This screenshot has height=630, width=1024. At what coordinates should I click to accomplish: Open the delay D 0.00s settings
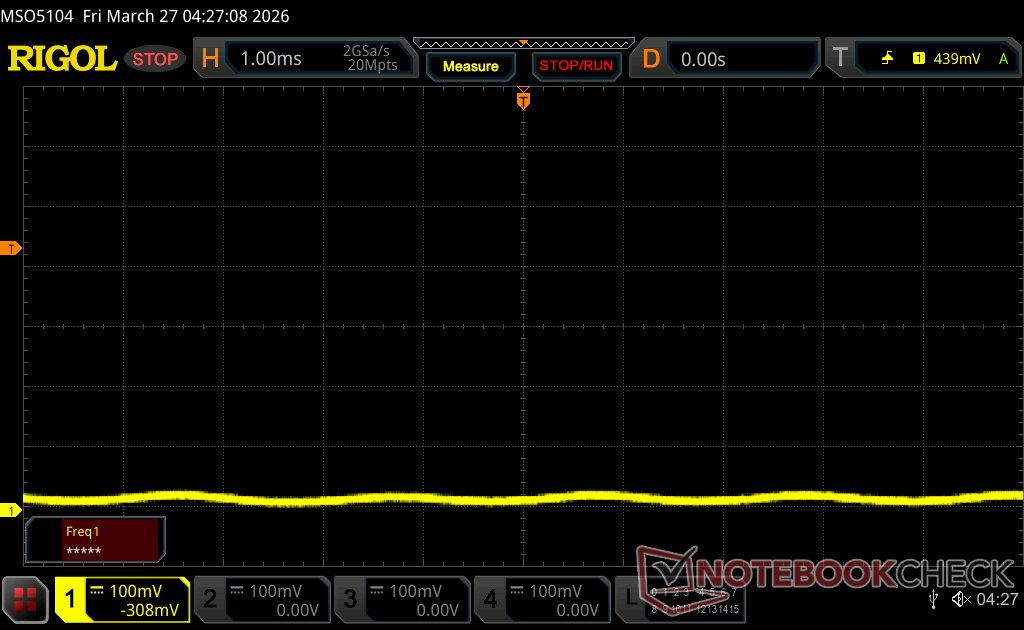coord(728,59)
